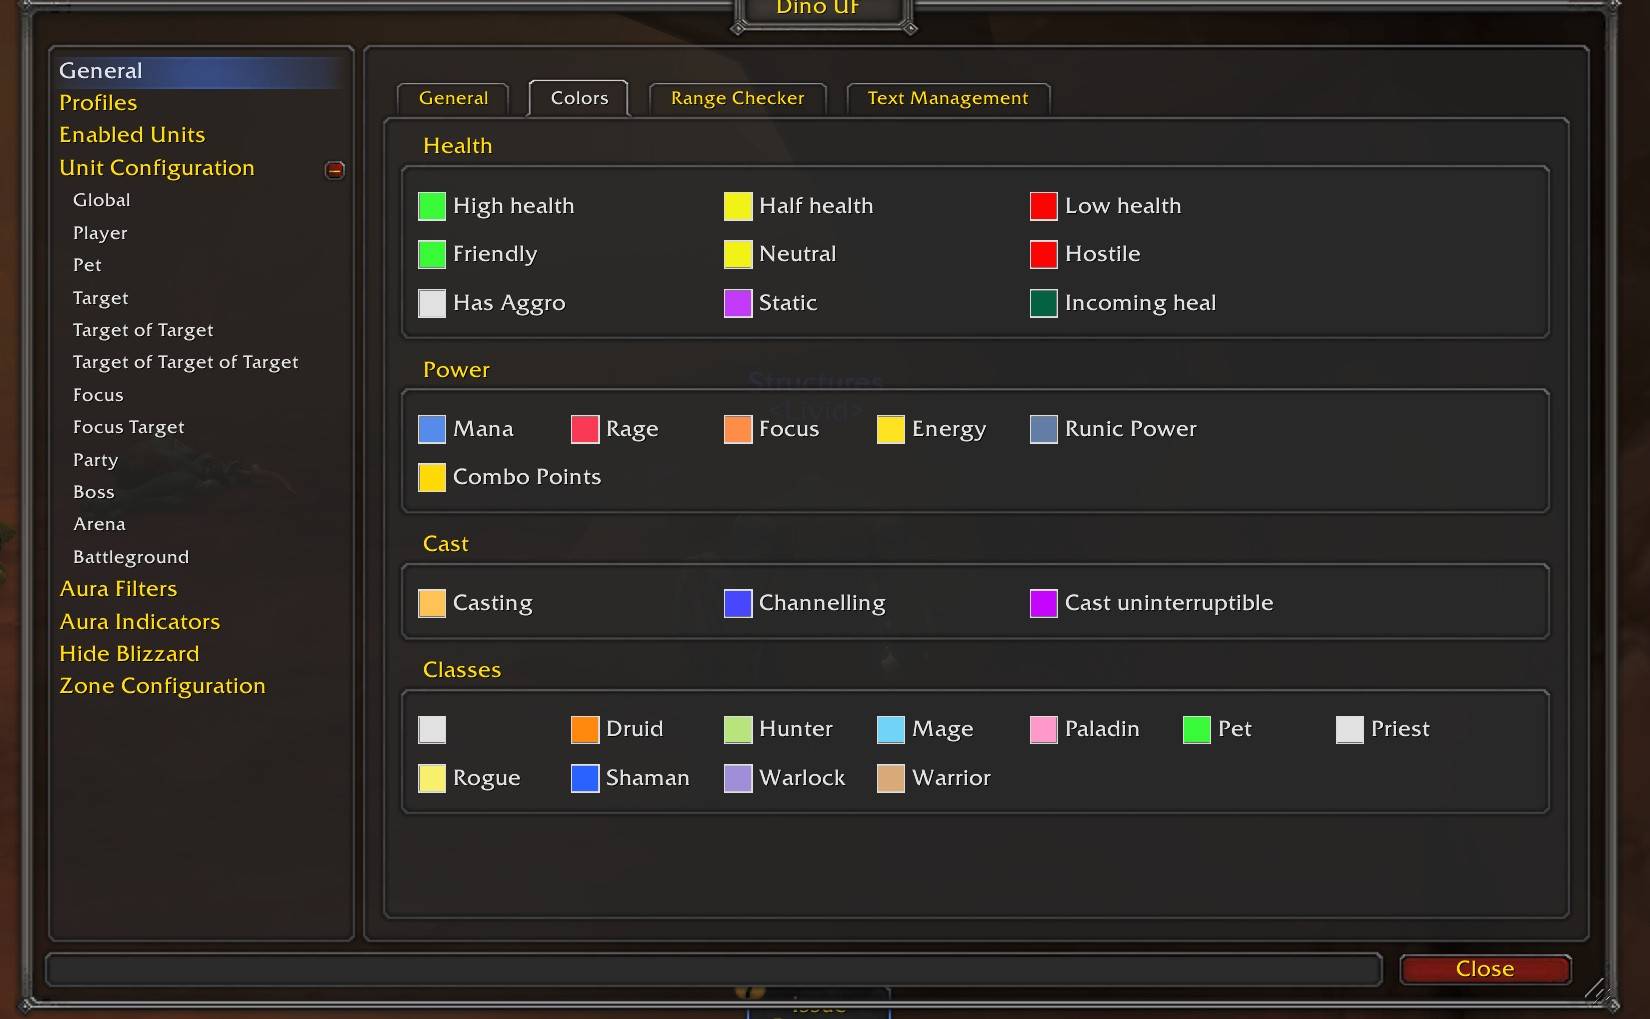Open the Warlock class color swatch

point(737,778)
